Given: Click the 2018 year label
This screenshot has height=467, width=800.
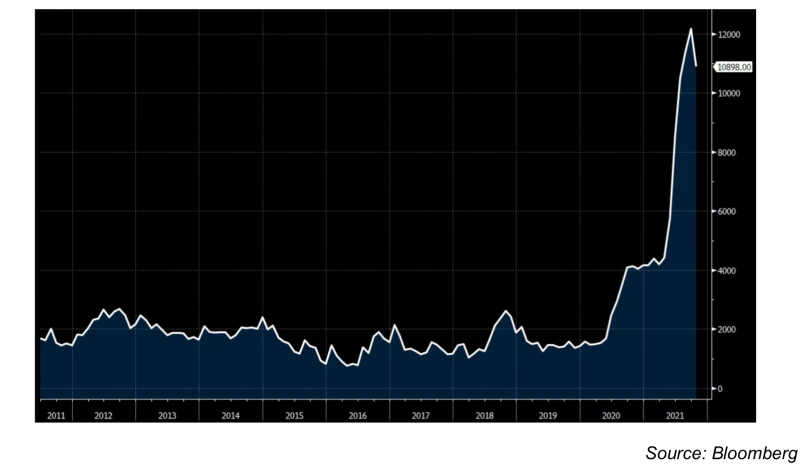Looking at the screenshot, I should (x=484, y=414).
